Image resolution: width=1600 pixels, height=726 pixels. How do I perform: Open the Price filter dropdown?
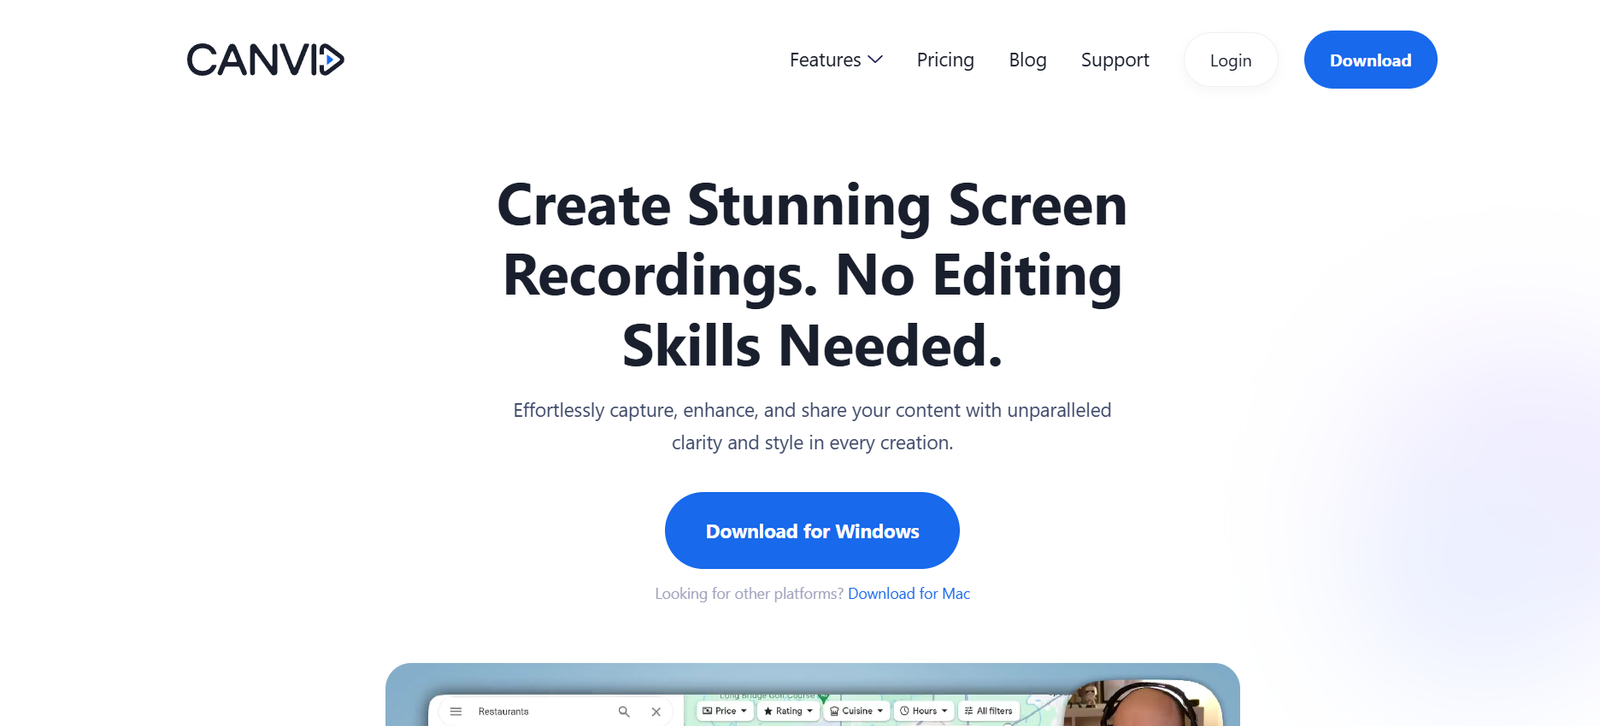click(x=725, y=711)
